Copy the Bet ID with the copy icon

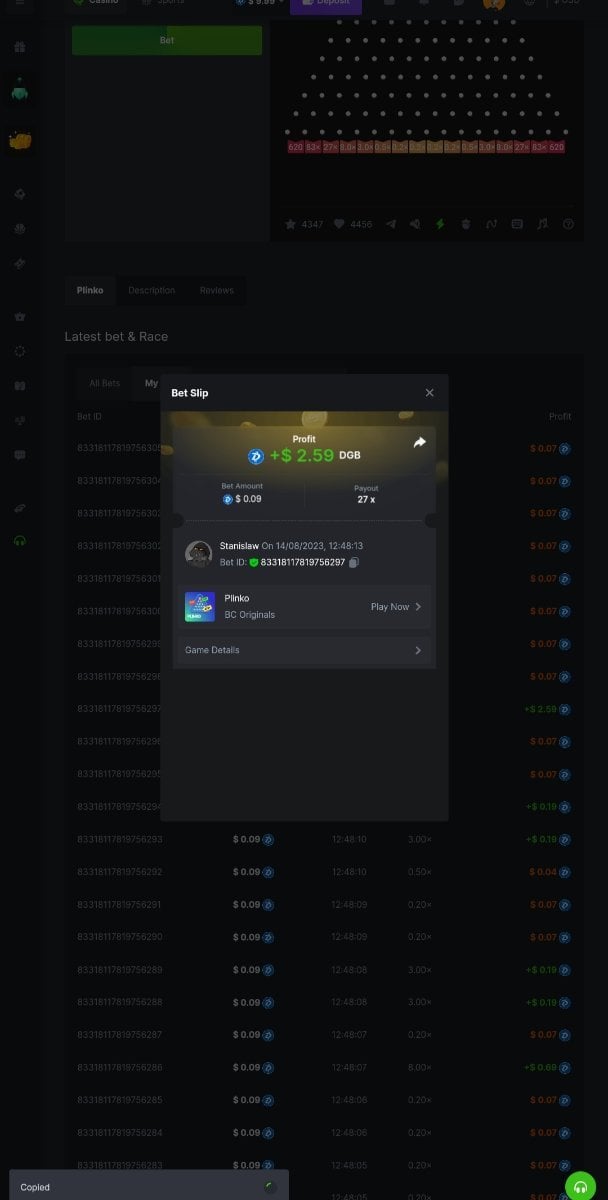[x=354, y=563]
